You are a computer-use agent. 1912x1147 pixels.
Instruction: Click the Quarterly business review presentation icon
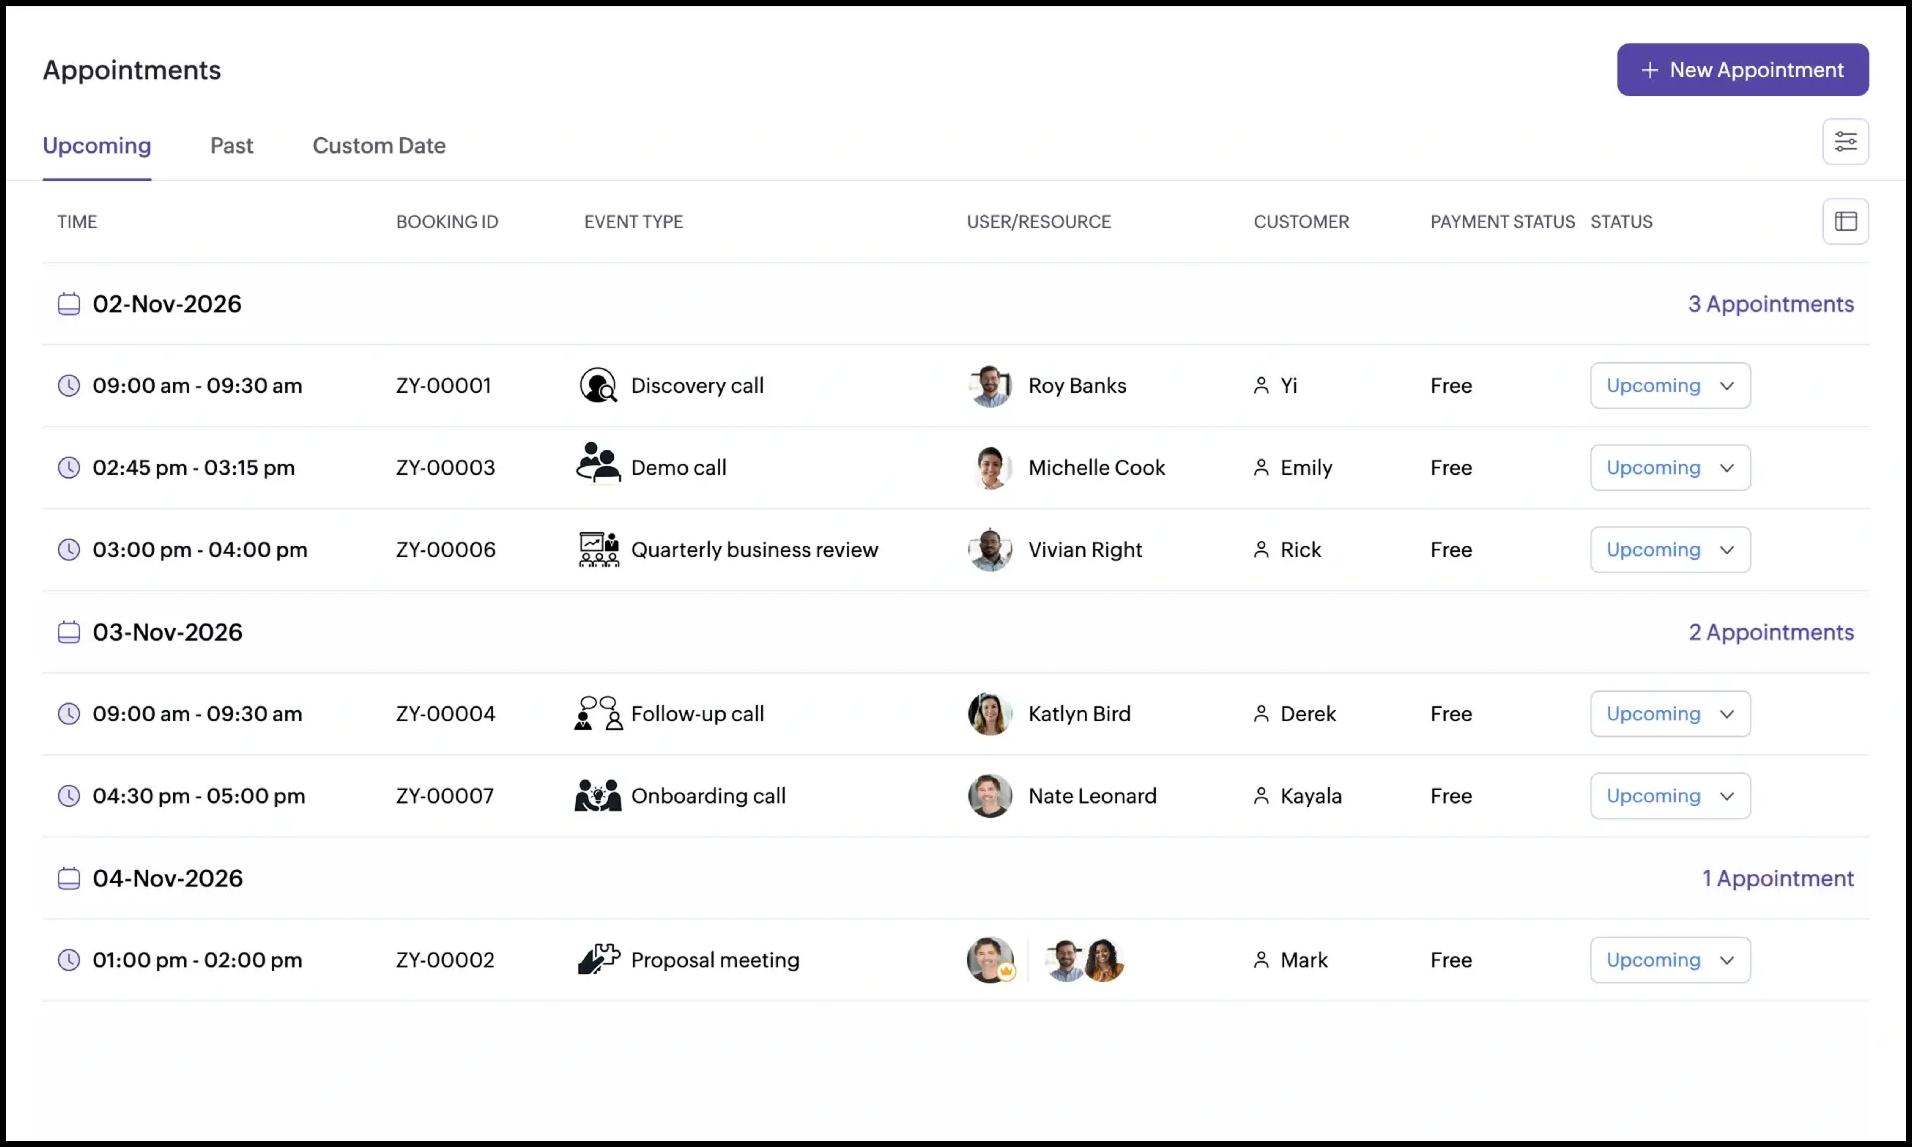pos(596,549)
